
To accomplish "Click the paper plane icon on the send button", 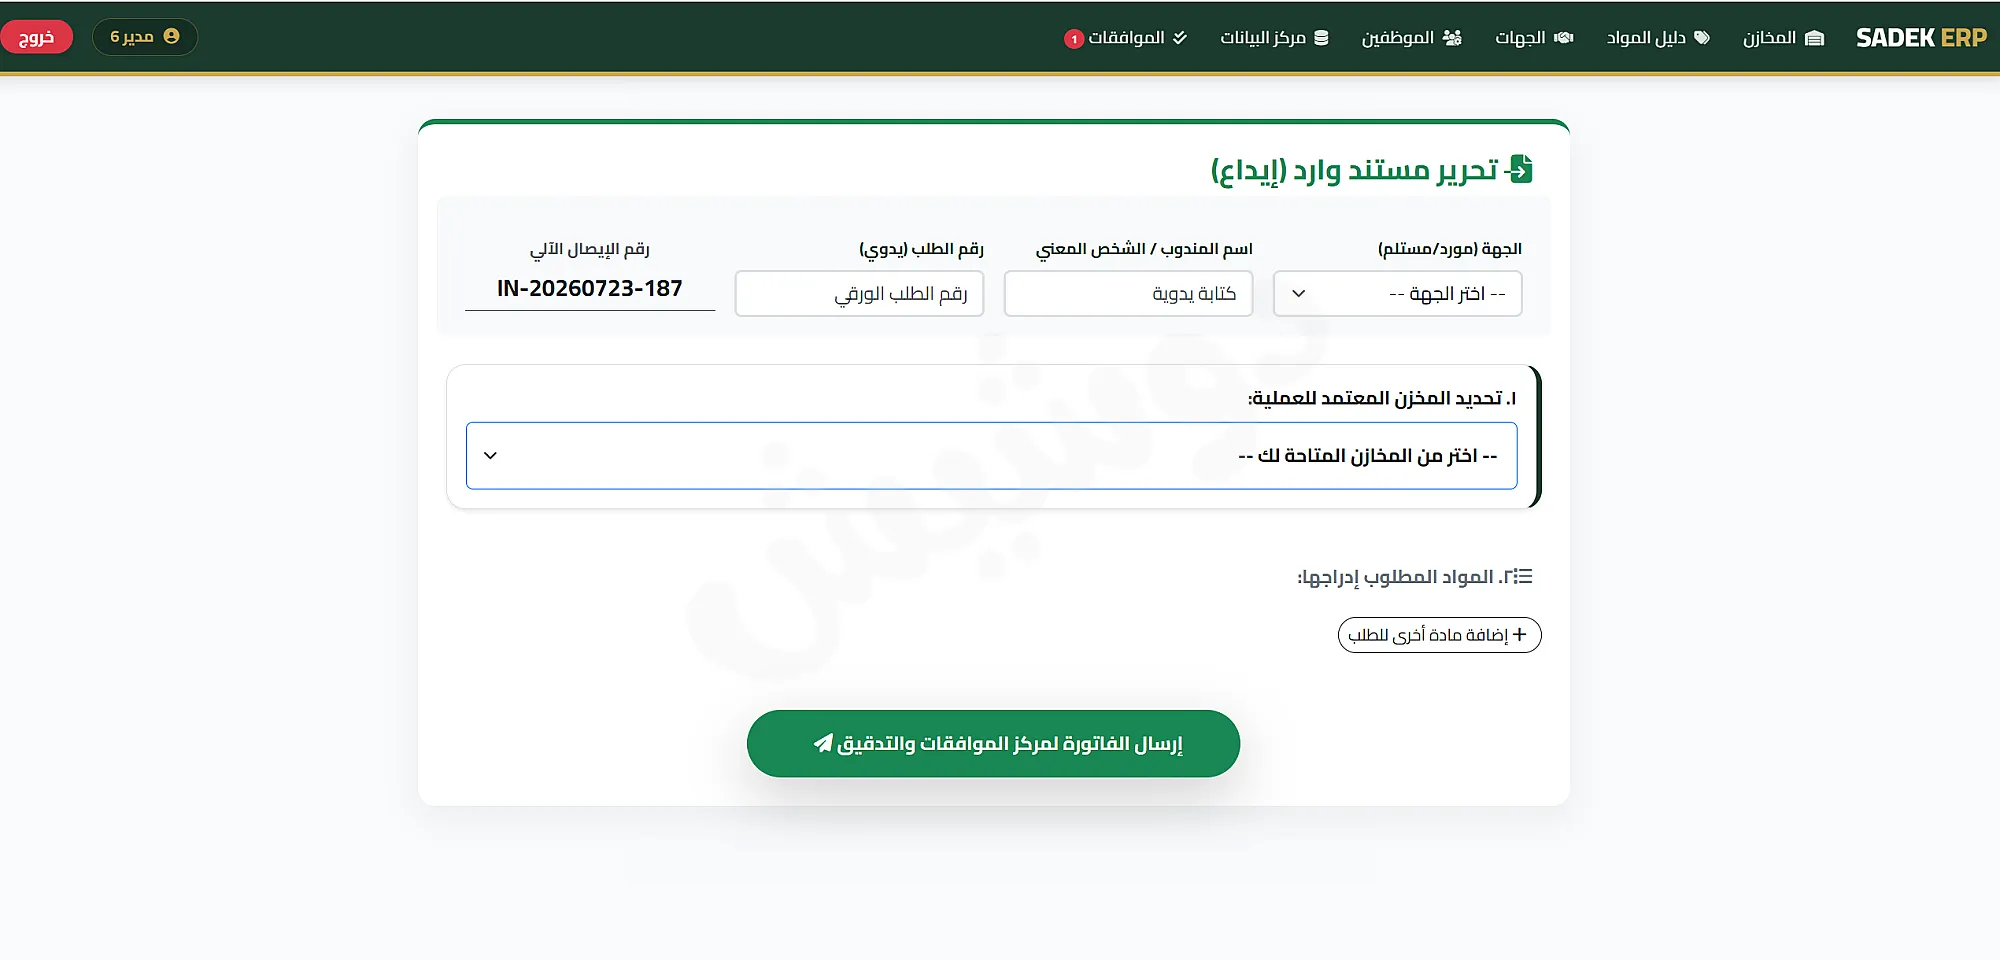I will [823, 743].
